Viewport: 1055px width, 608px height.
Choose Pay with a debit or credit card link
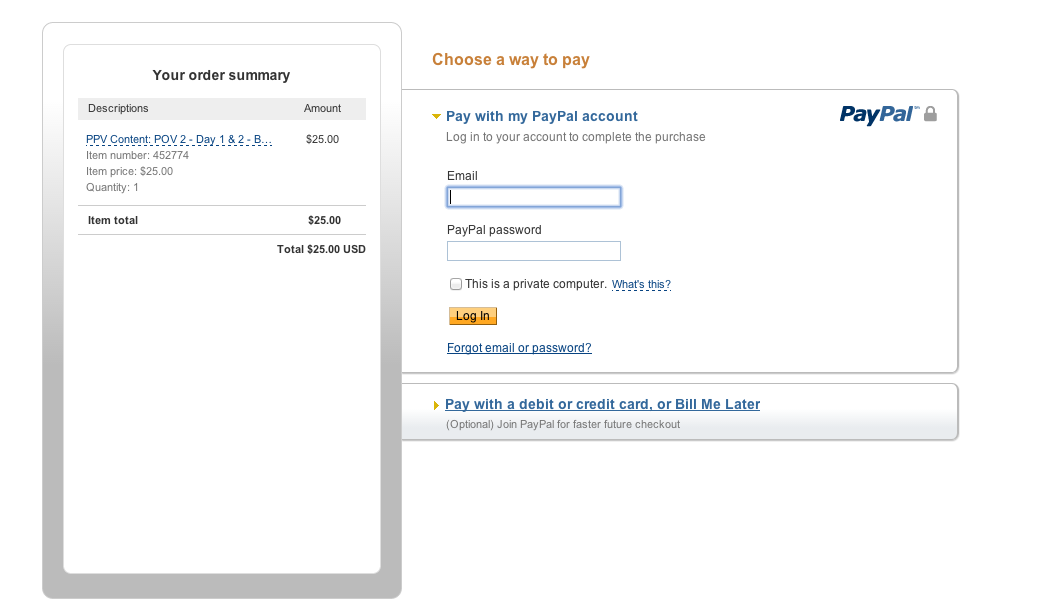602,404
